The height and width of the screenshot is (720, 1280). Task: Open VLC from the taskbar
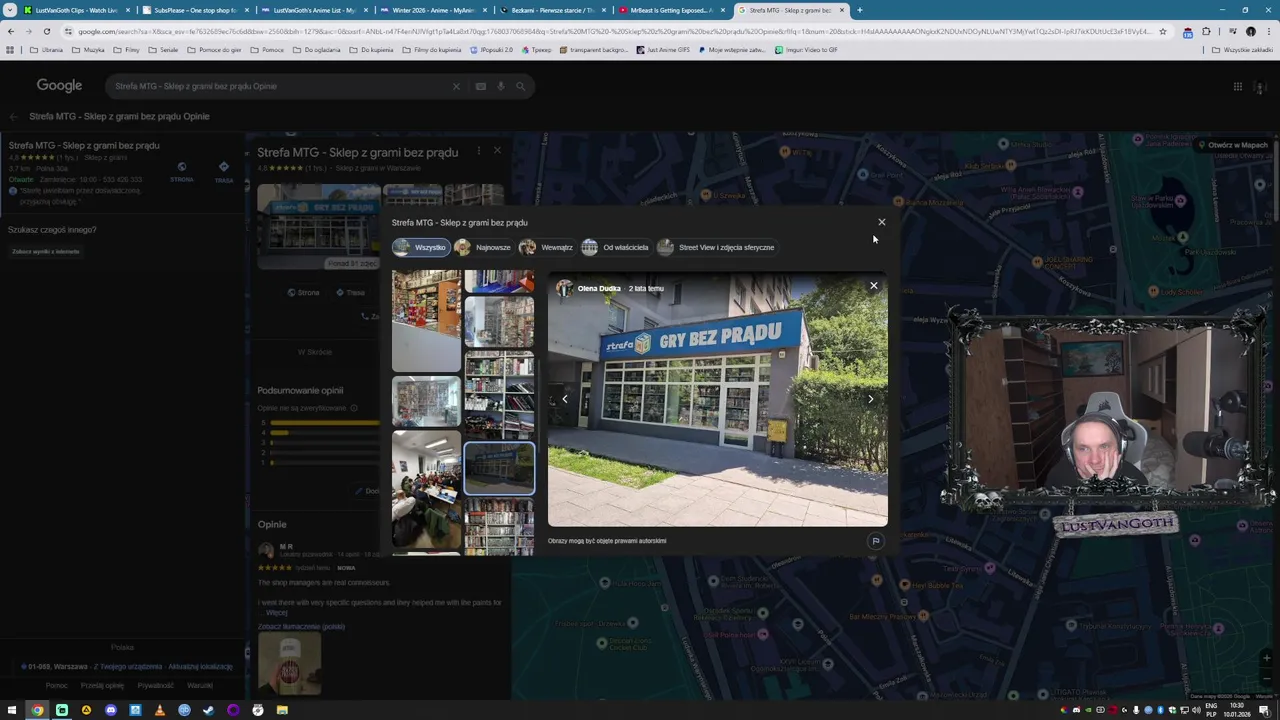(160, 710)
